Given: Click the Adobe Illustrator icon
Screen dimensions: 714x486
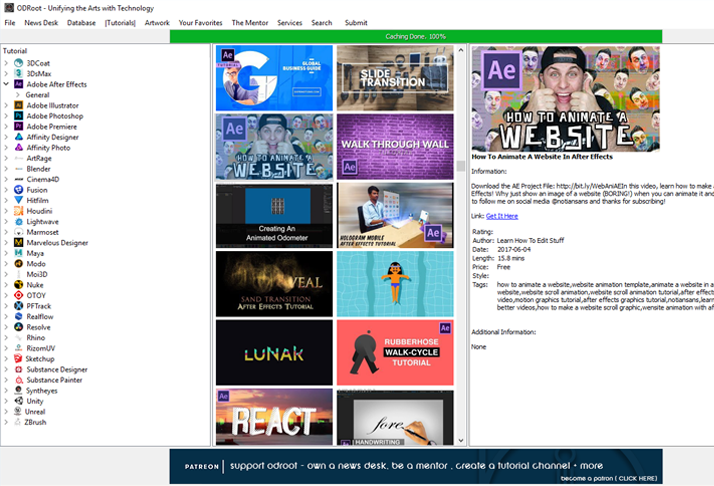Looking at the screenshot, I should (18, 106).
